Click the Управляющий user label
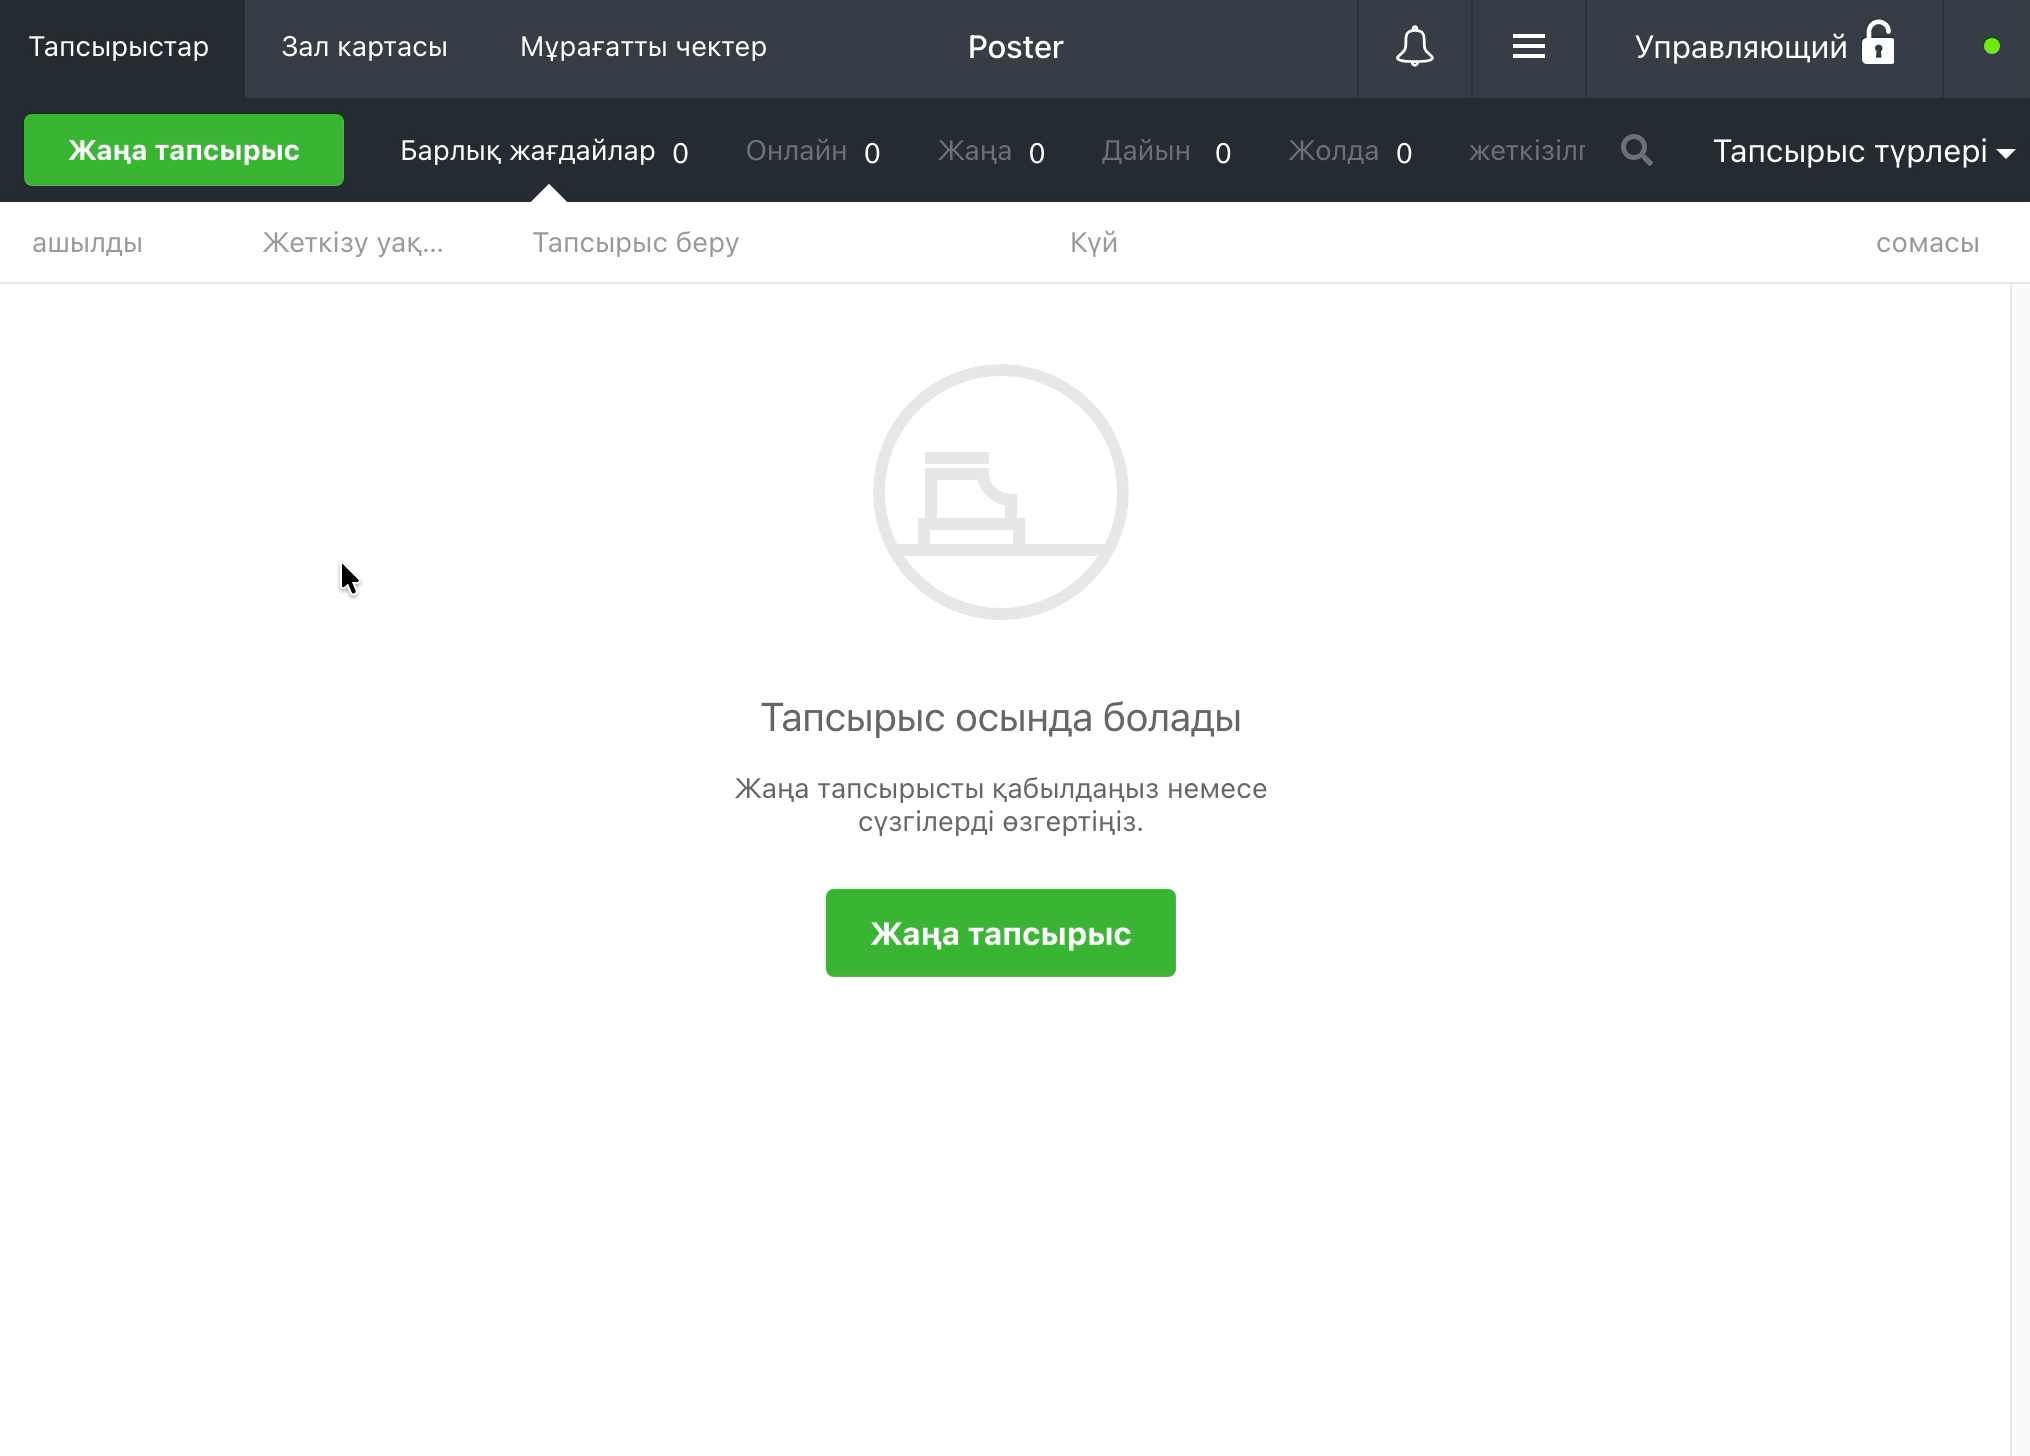This screenshot has height=1456, width=2030. click(1740, 47)
